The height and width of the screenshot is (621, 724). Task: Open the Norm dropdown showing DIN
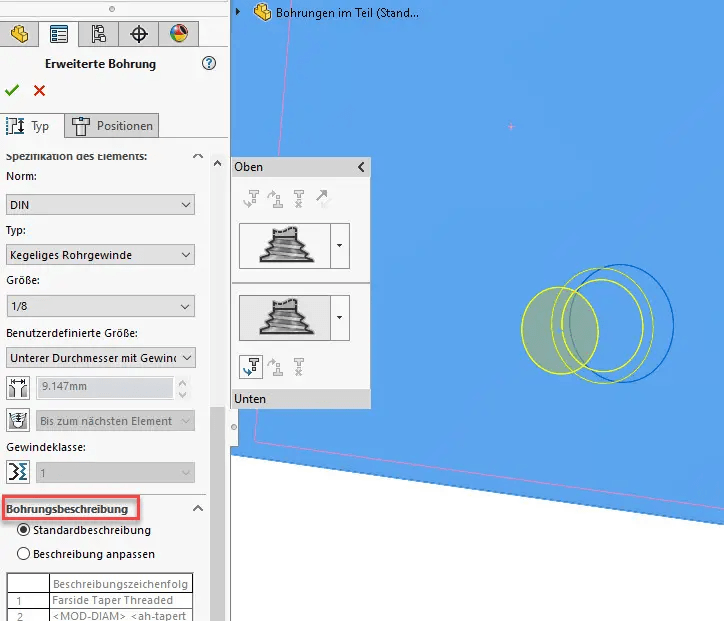pyautogui.click(x=100, y=205)
